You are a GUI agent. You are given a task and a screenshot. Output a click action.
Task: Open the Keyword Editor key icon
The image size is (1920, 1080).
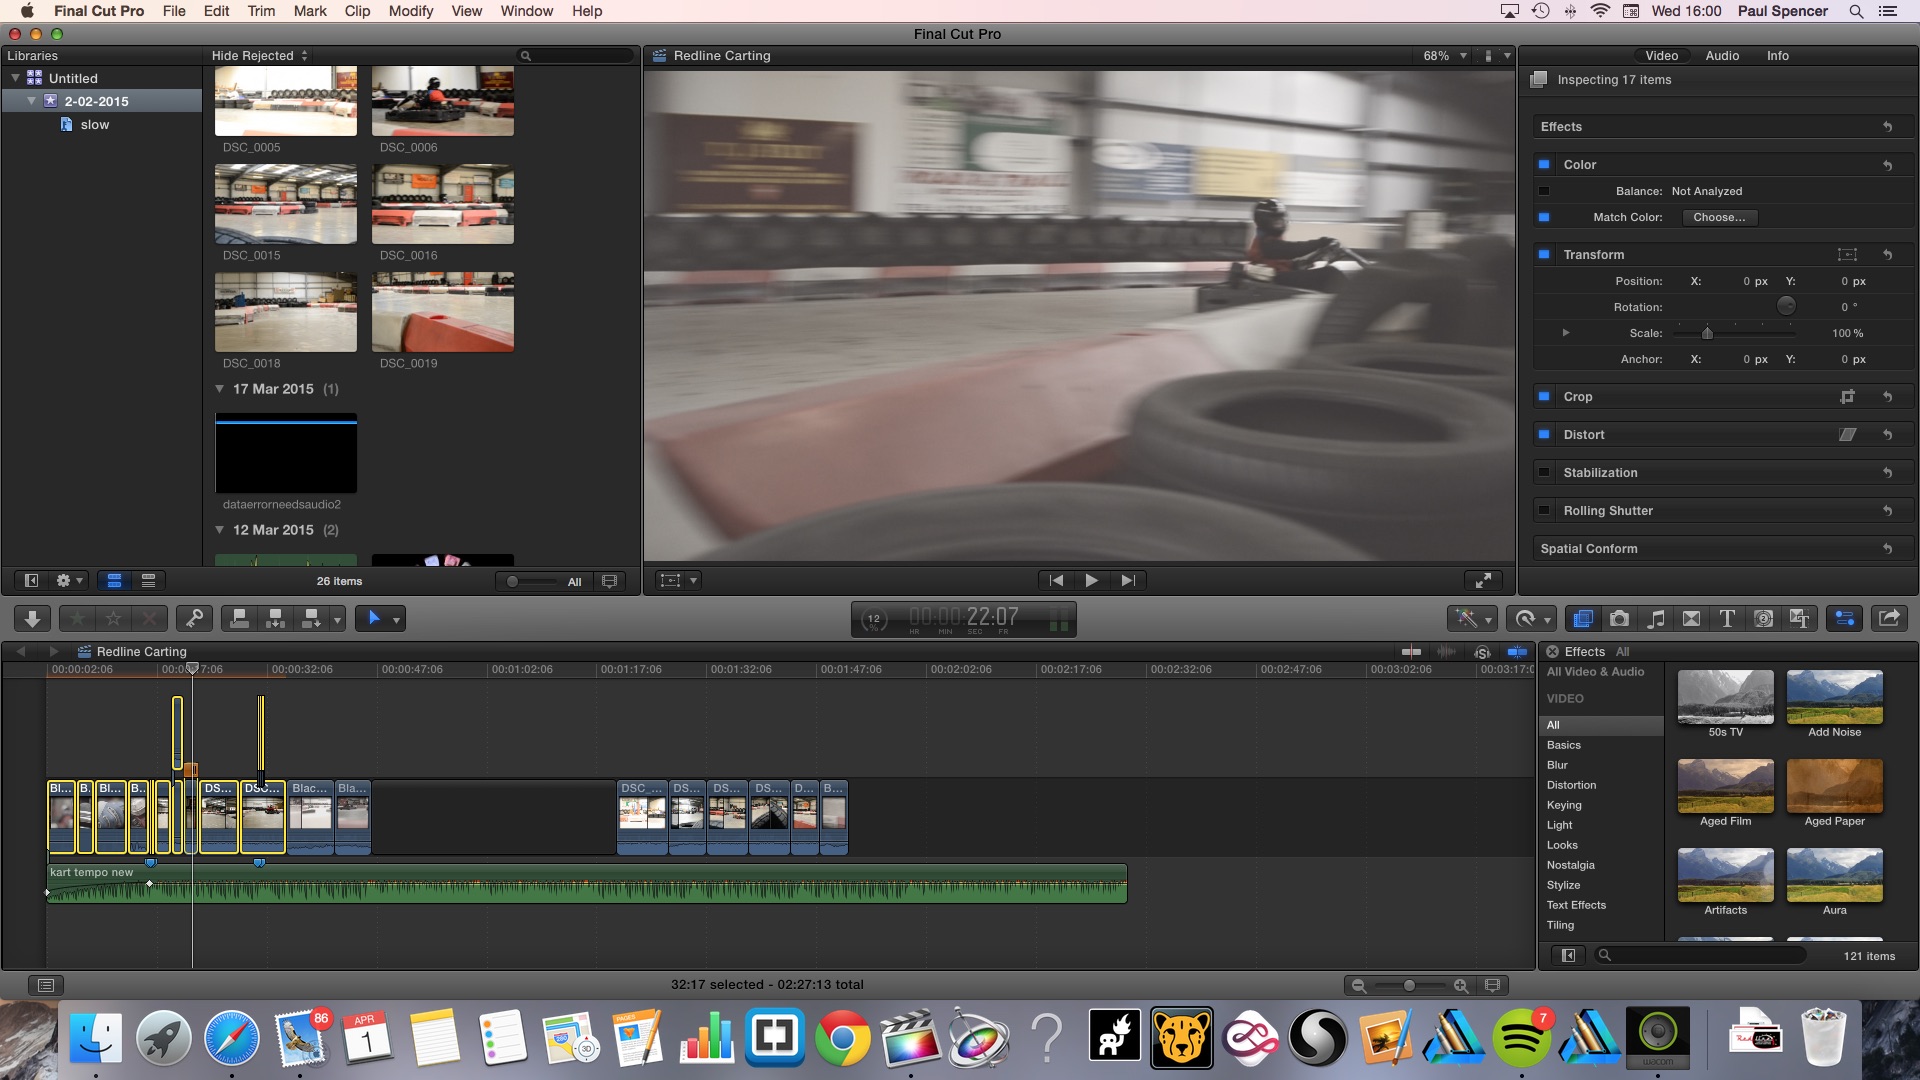pos(195,619)
